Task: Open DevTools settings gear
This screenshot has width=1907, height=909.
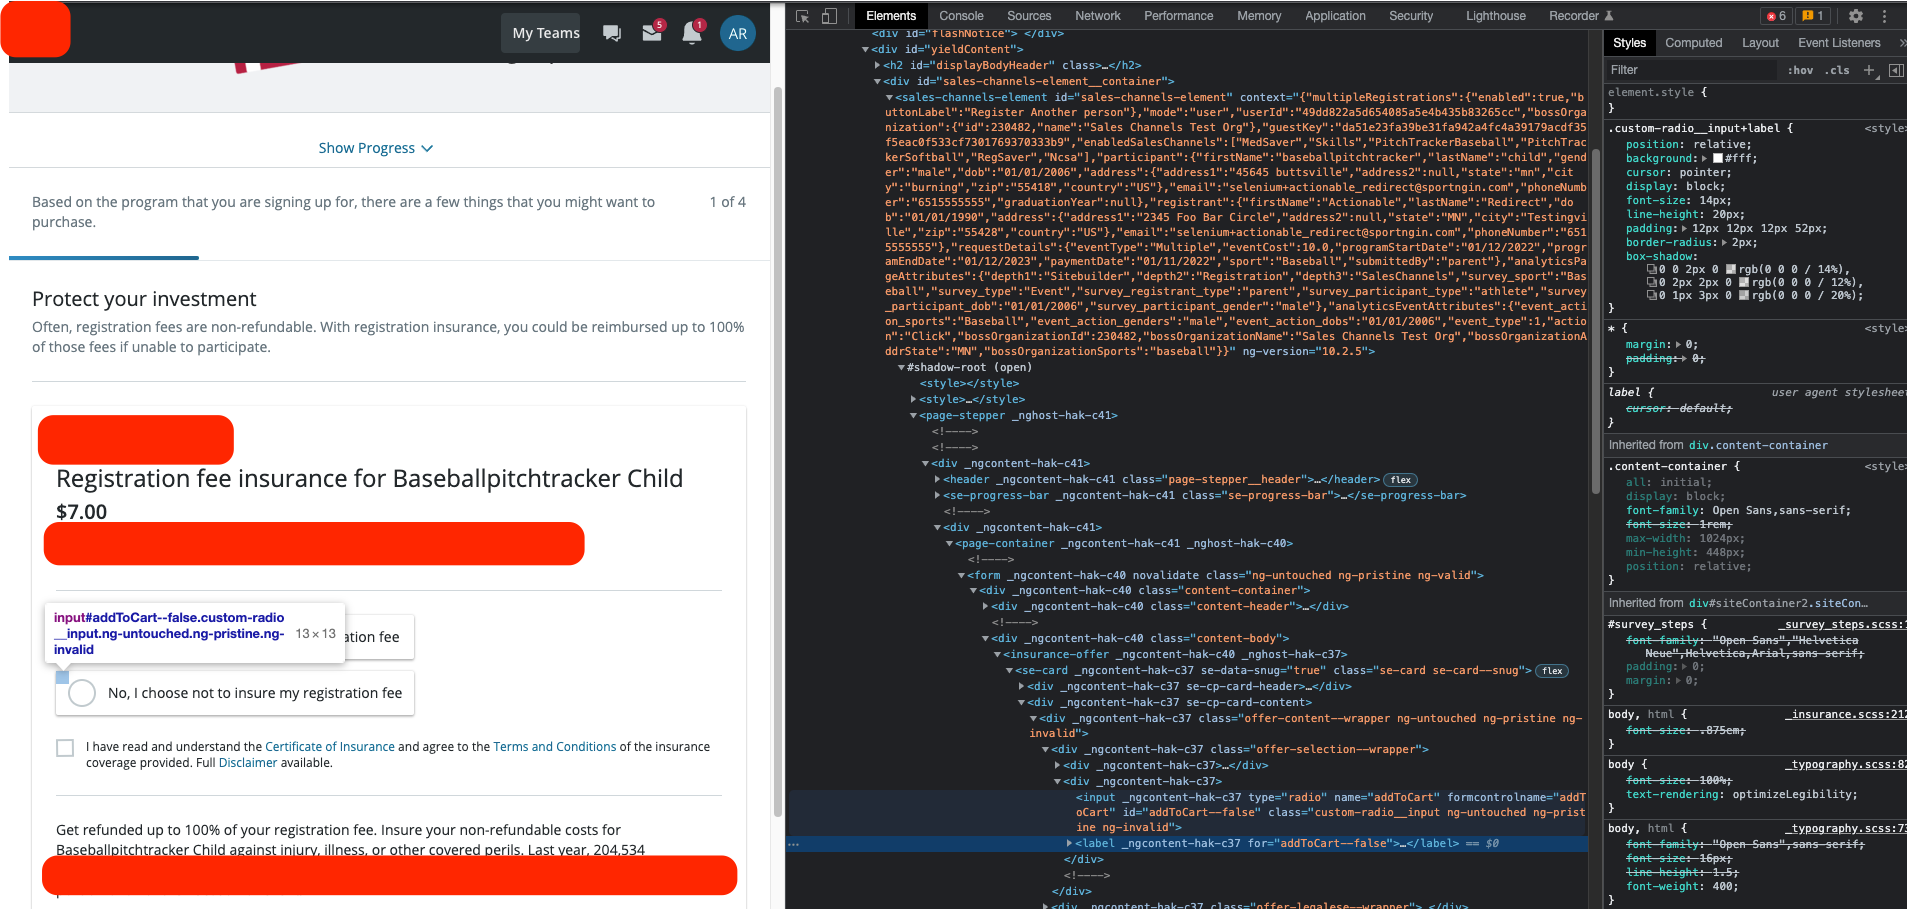Action: (x=1856, y=16)
